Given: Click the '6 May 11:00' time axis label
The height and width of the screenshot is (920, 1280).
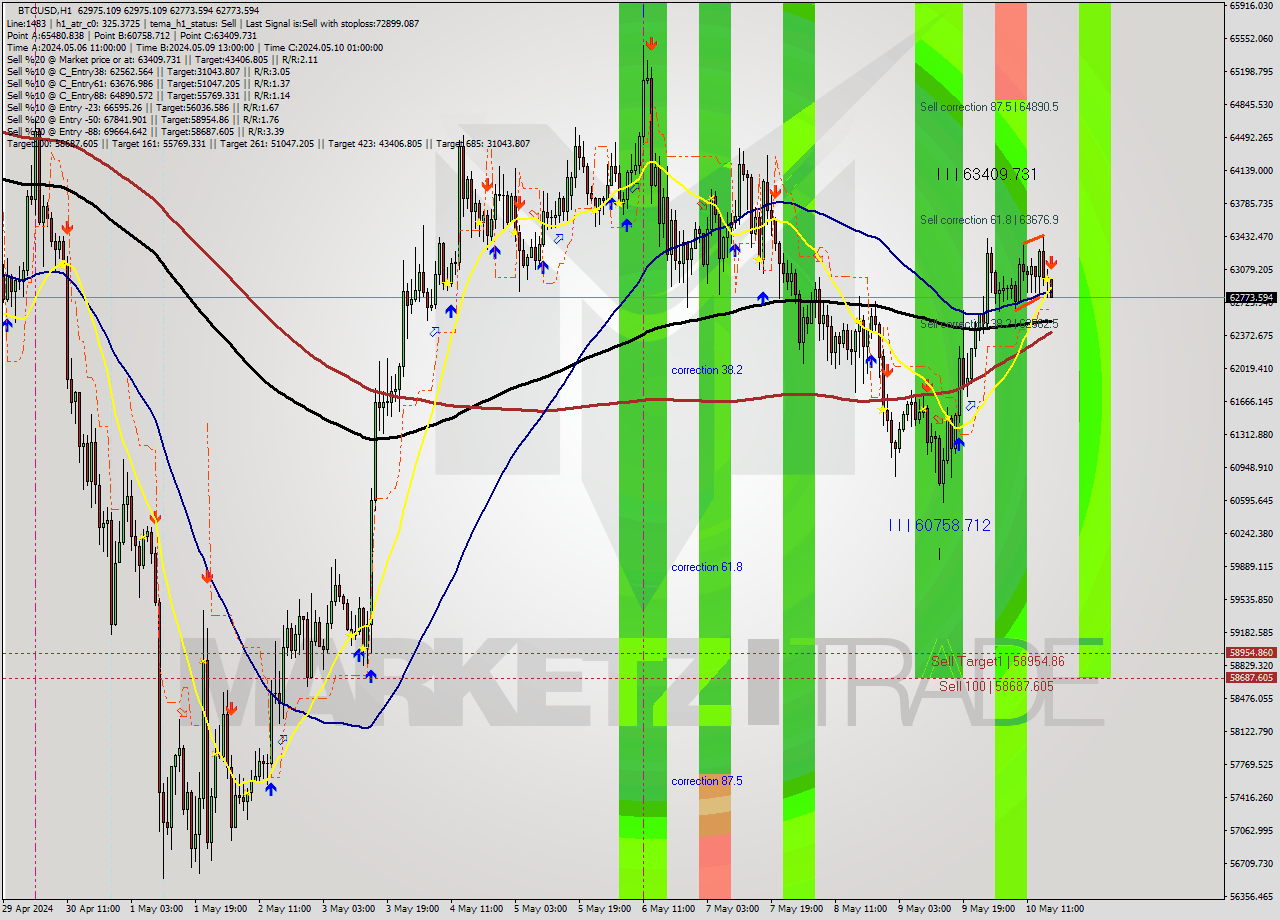Looking at the screenshot, I should (x=667, y=909).
